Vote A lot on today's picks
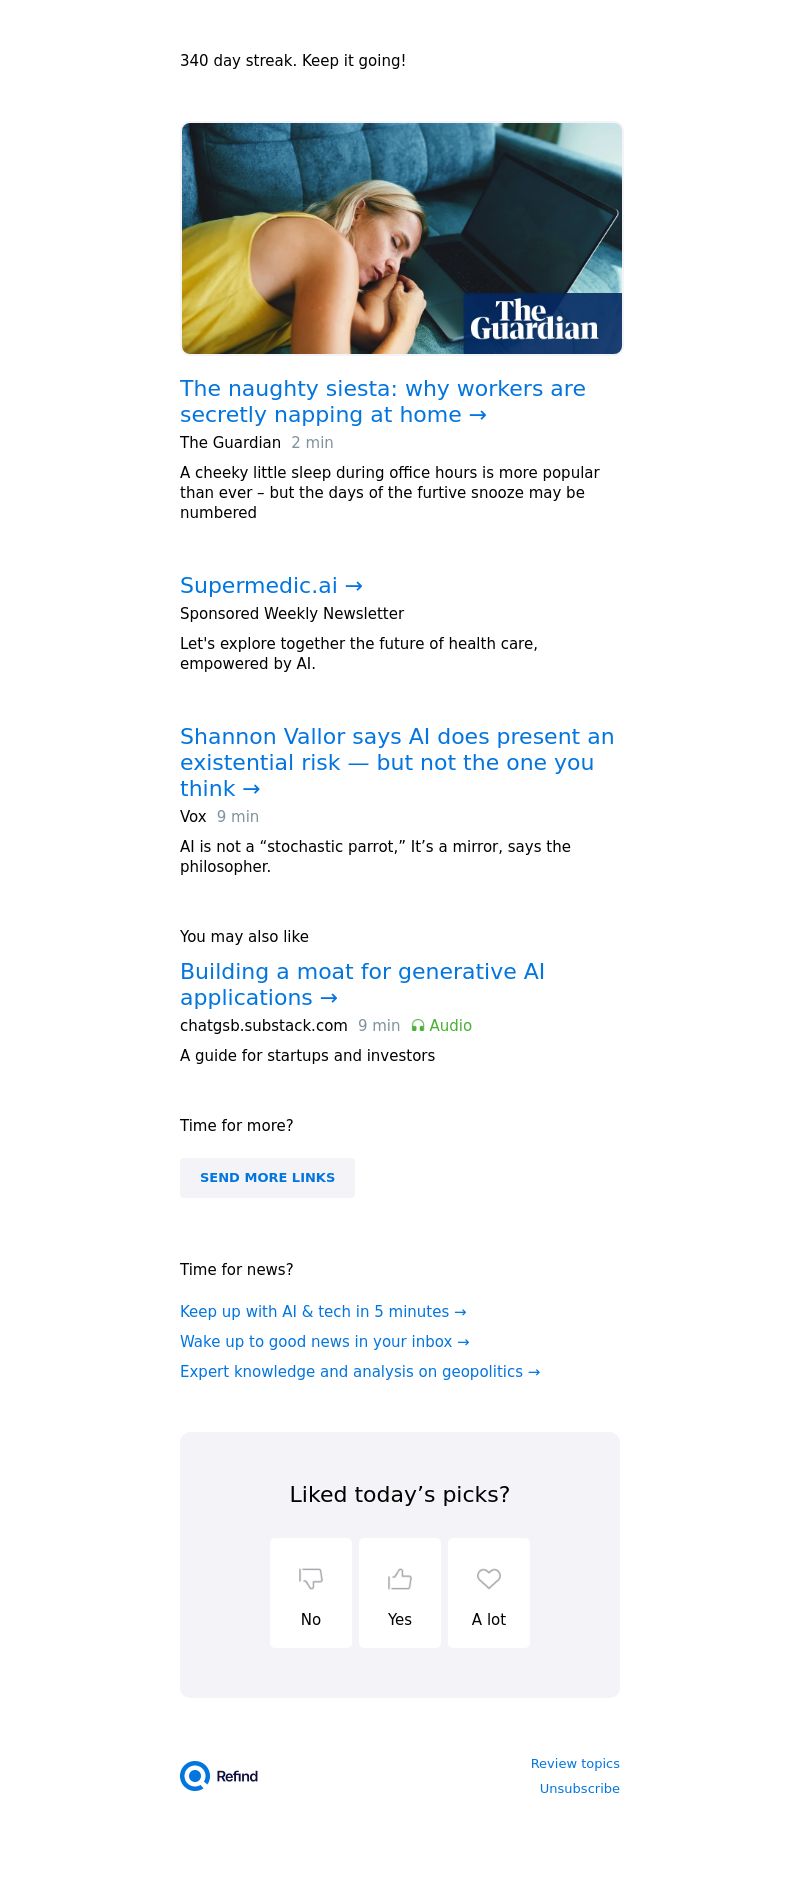The height and width of the screenshot is (1892, 800). pyautogui.click(x=489, y=1593)
